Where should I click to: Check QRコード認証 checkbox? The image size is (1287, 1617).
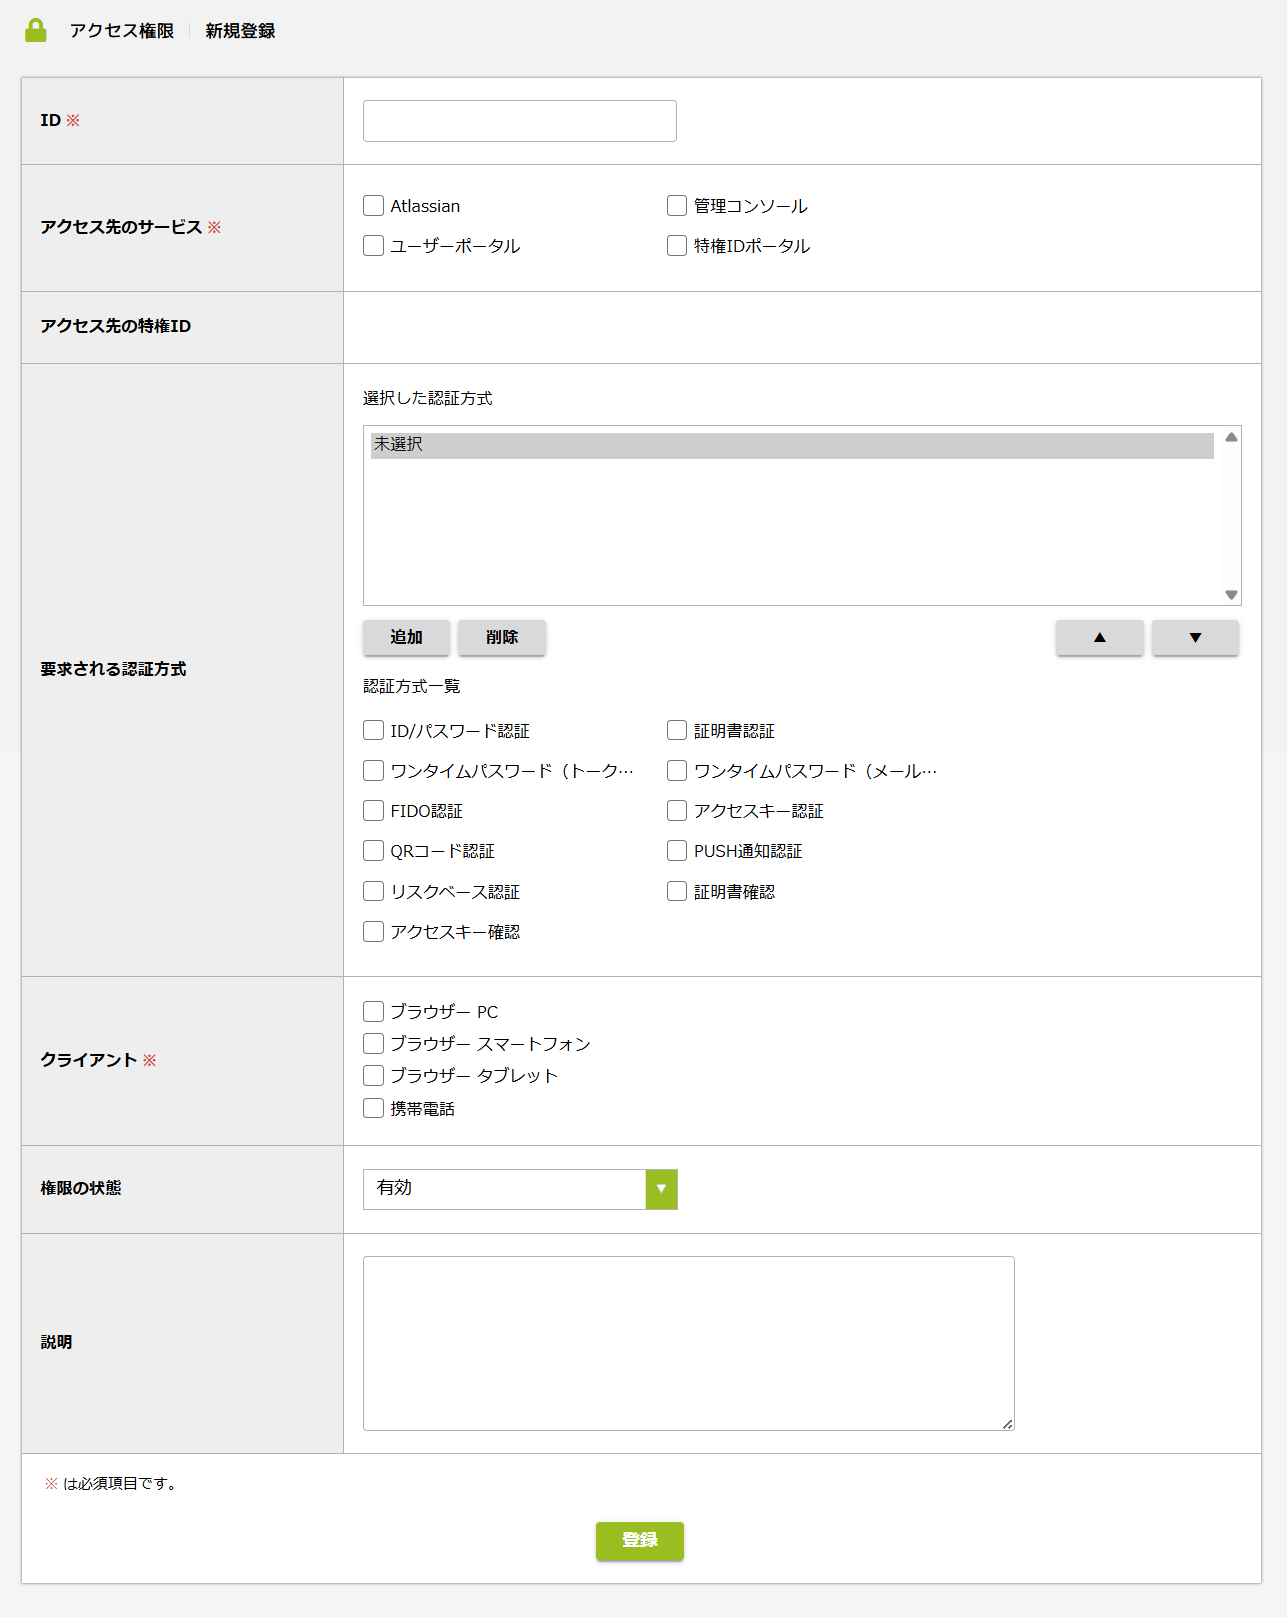click(x=374, y=851)
